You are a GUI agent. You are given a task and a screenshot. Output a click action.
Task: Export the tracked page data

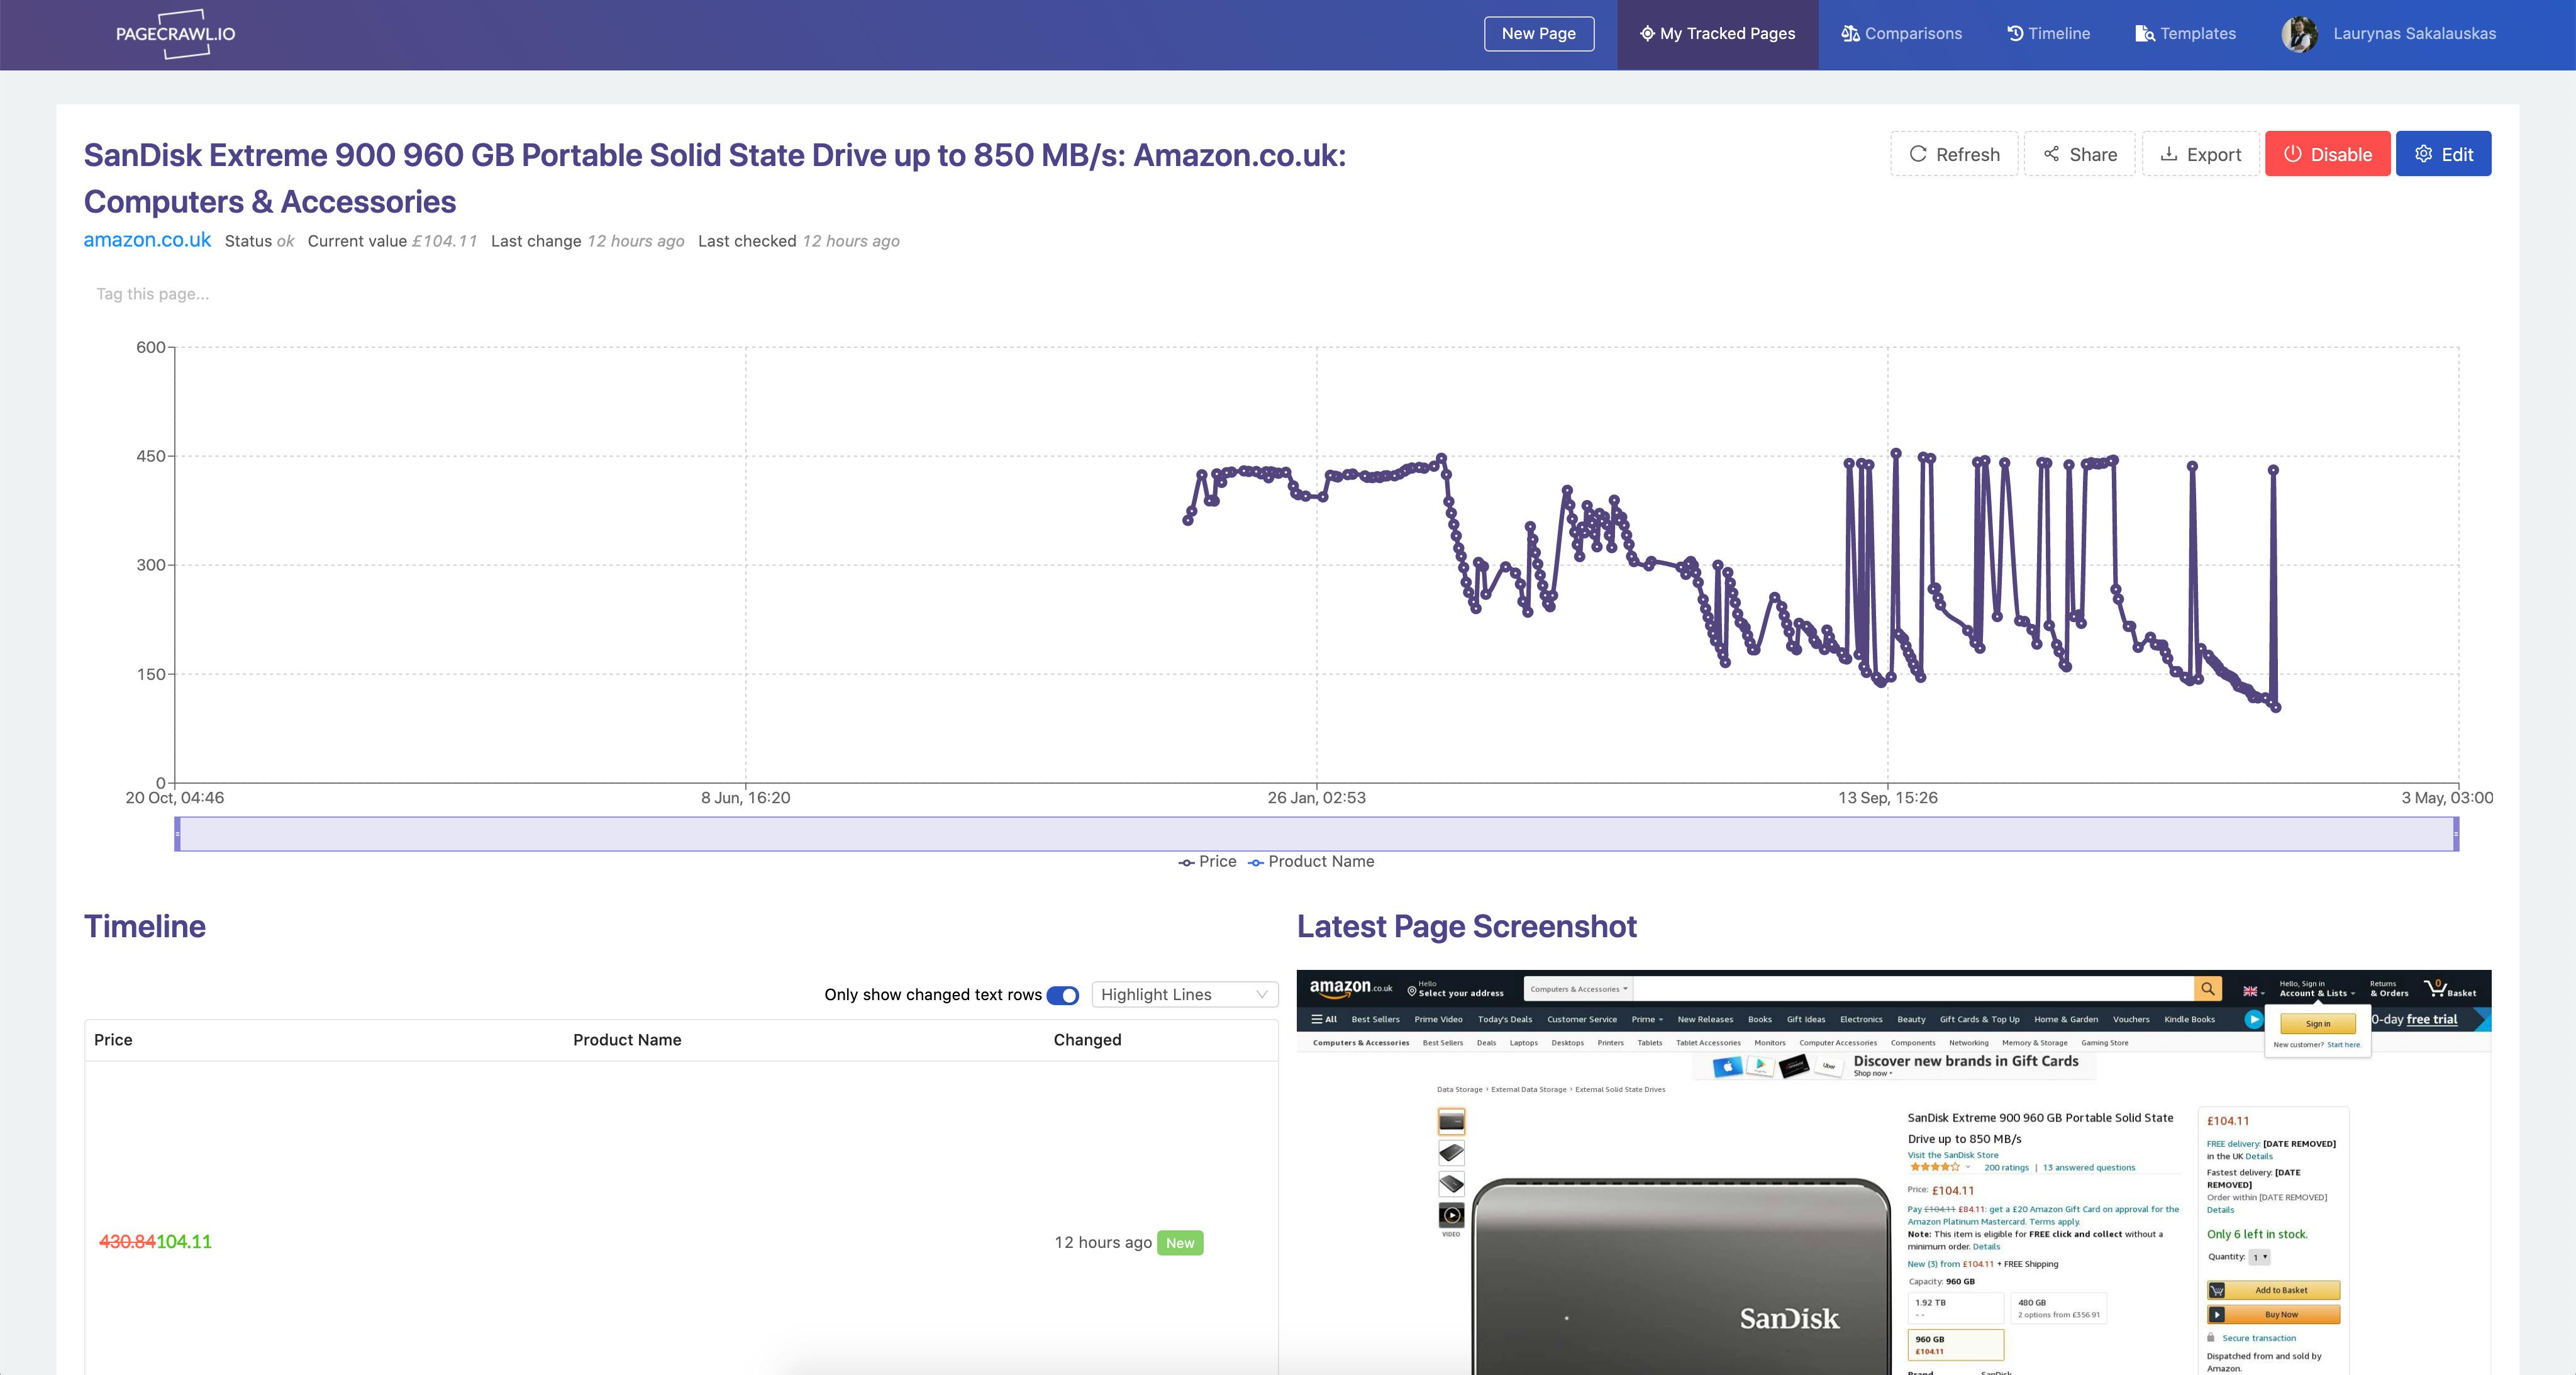tap(2200, 154)
